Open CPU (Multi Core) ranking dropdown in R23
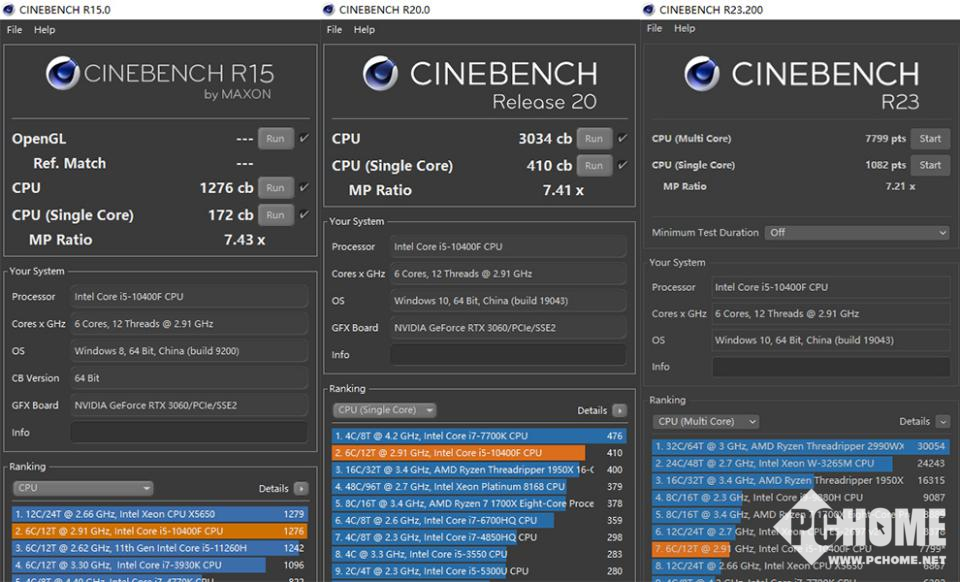The width and height of the screenshot is (960, 582). tap(706, 422)
